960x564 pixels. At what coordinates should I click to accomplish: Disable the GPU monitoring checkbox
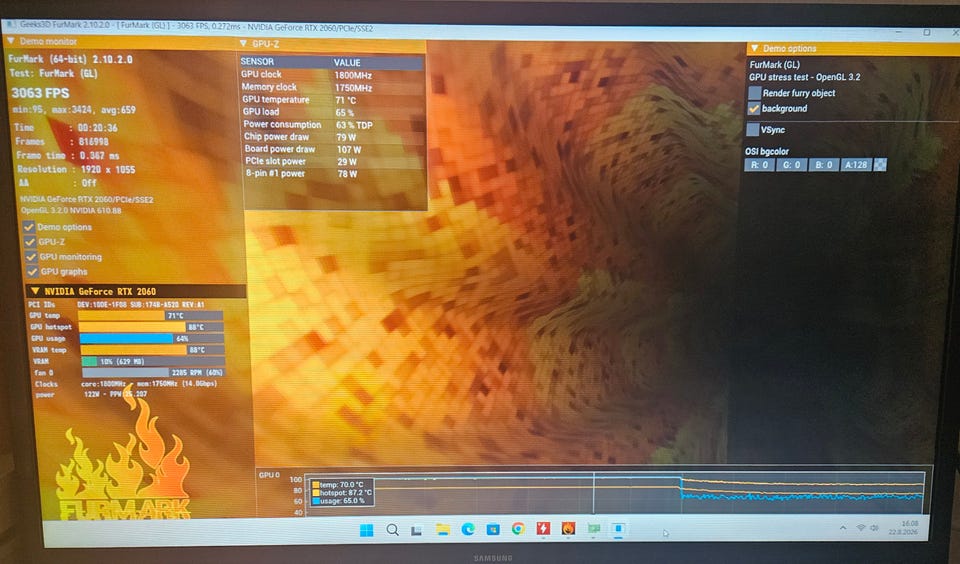point(31,257)
